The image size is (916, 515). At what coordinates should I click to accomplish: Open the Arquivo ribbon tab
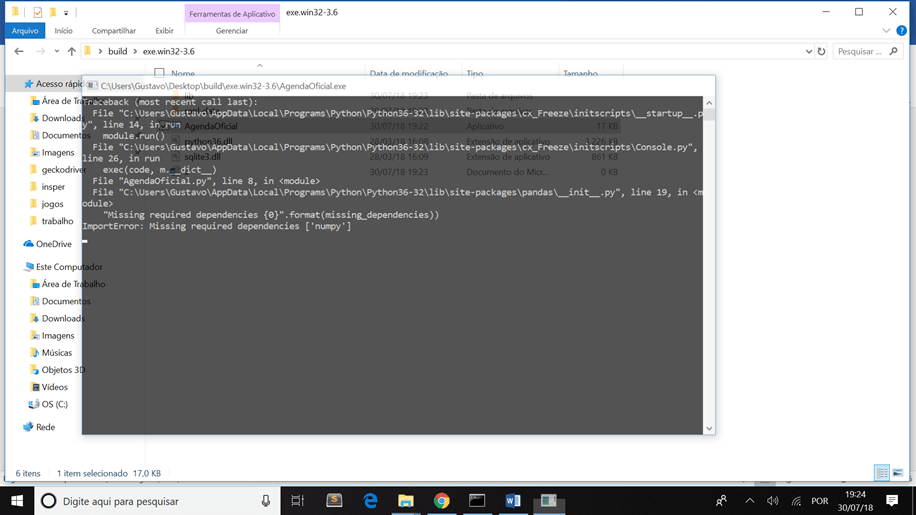[25, 30]
